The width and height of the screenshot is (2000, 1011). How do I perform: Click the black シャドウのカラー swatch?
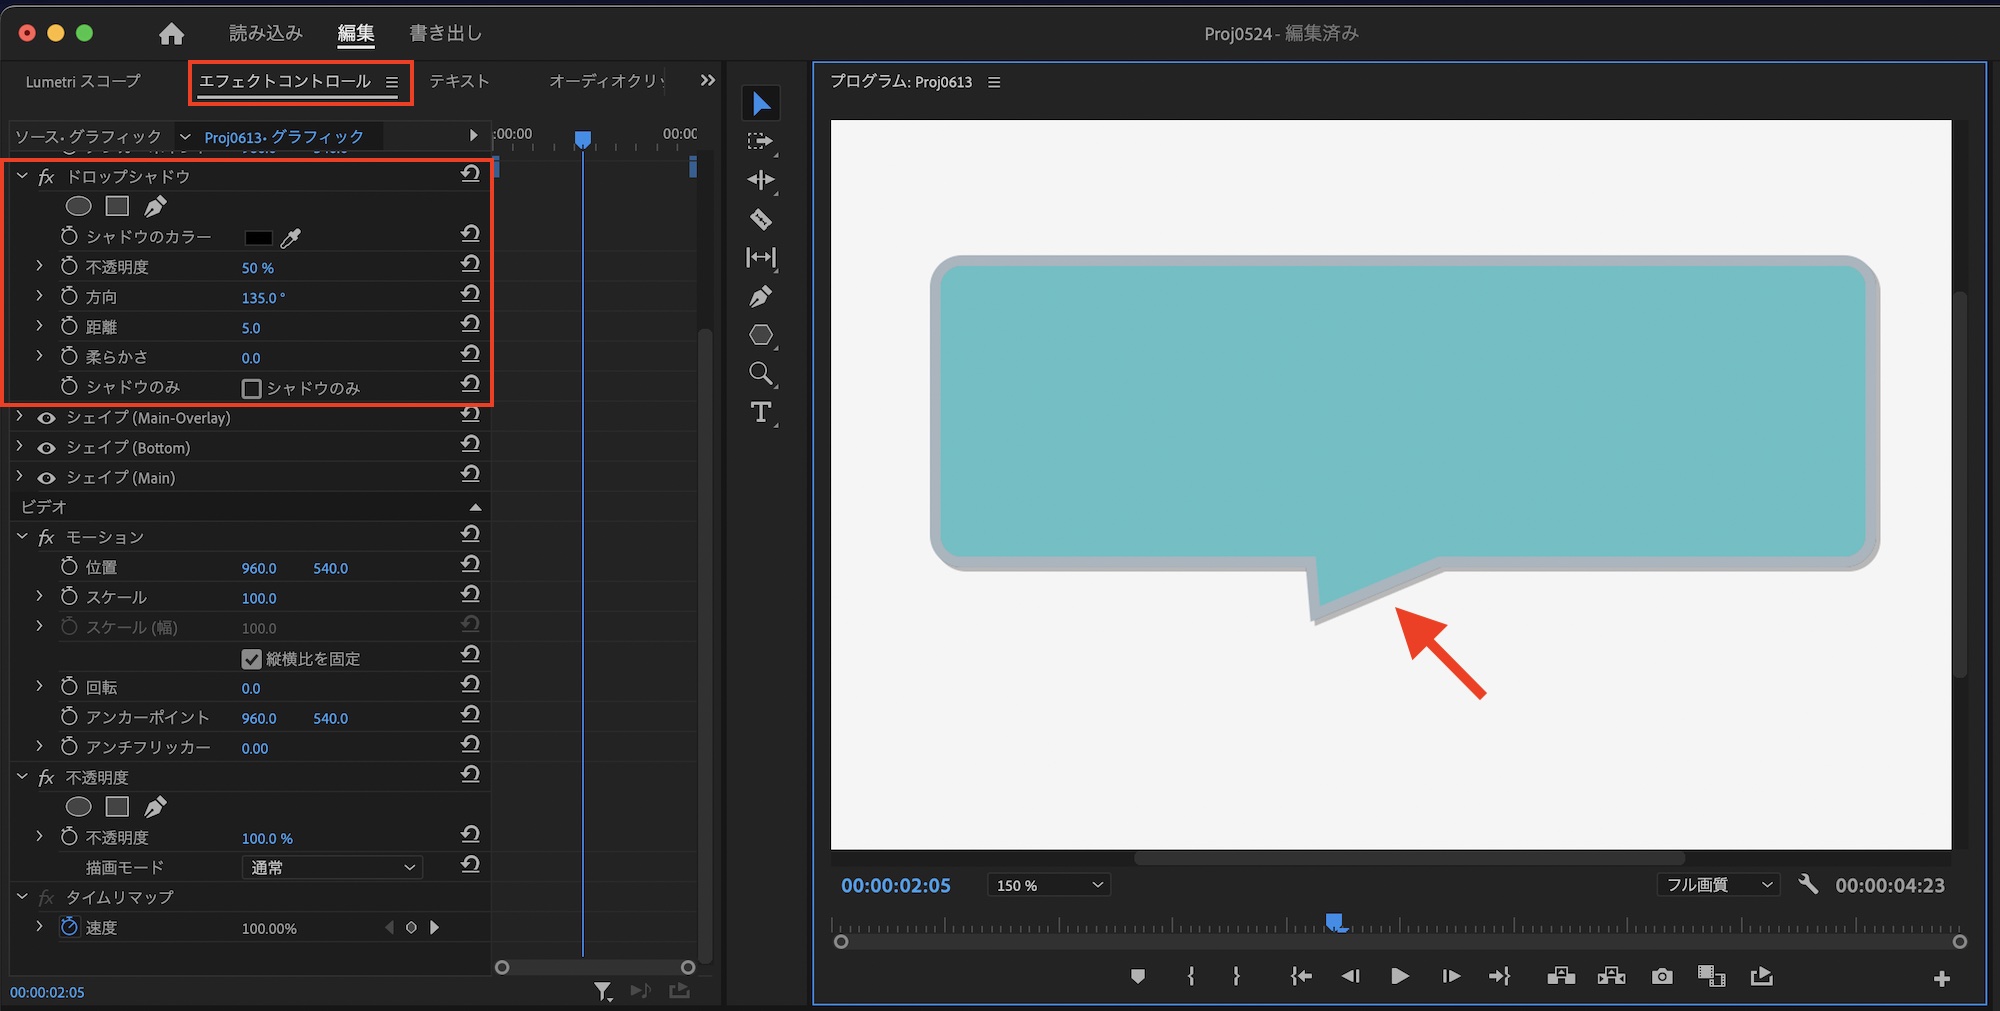258,238
